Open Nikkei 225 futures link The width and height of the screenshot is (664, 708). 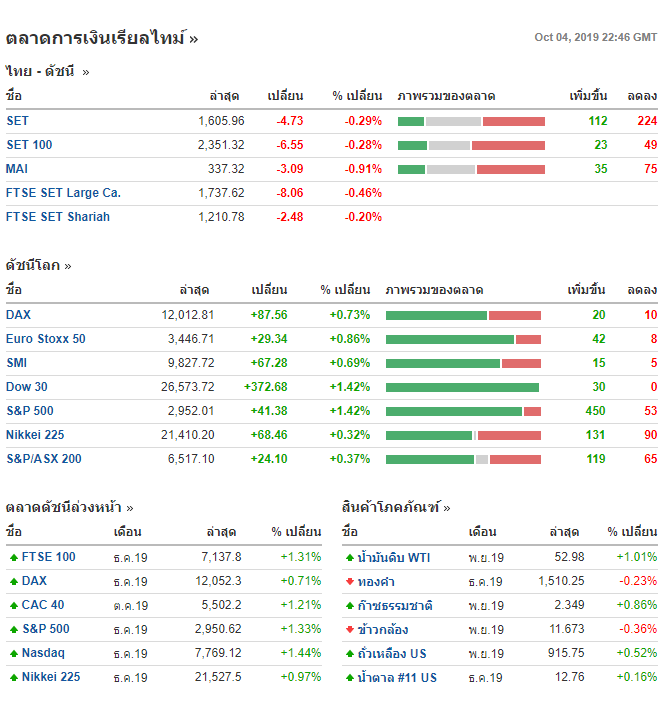(51, 677)
